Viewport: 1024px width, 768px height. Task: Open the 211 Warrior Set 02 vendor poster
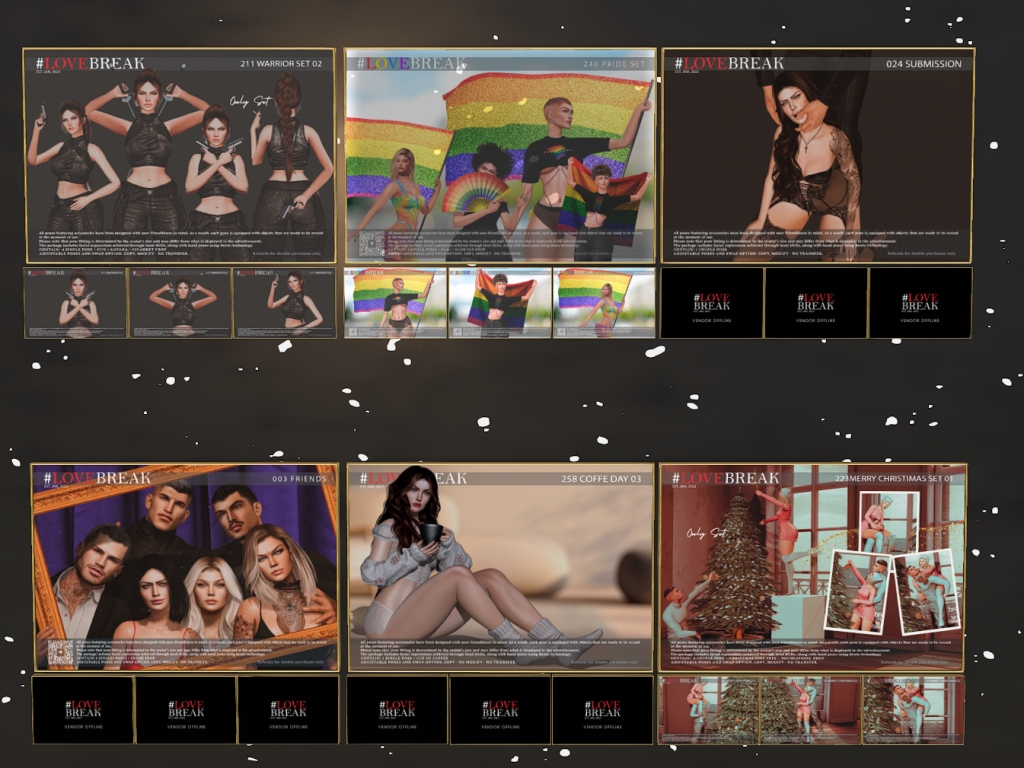(x=179, y=155)
